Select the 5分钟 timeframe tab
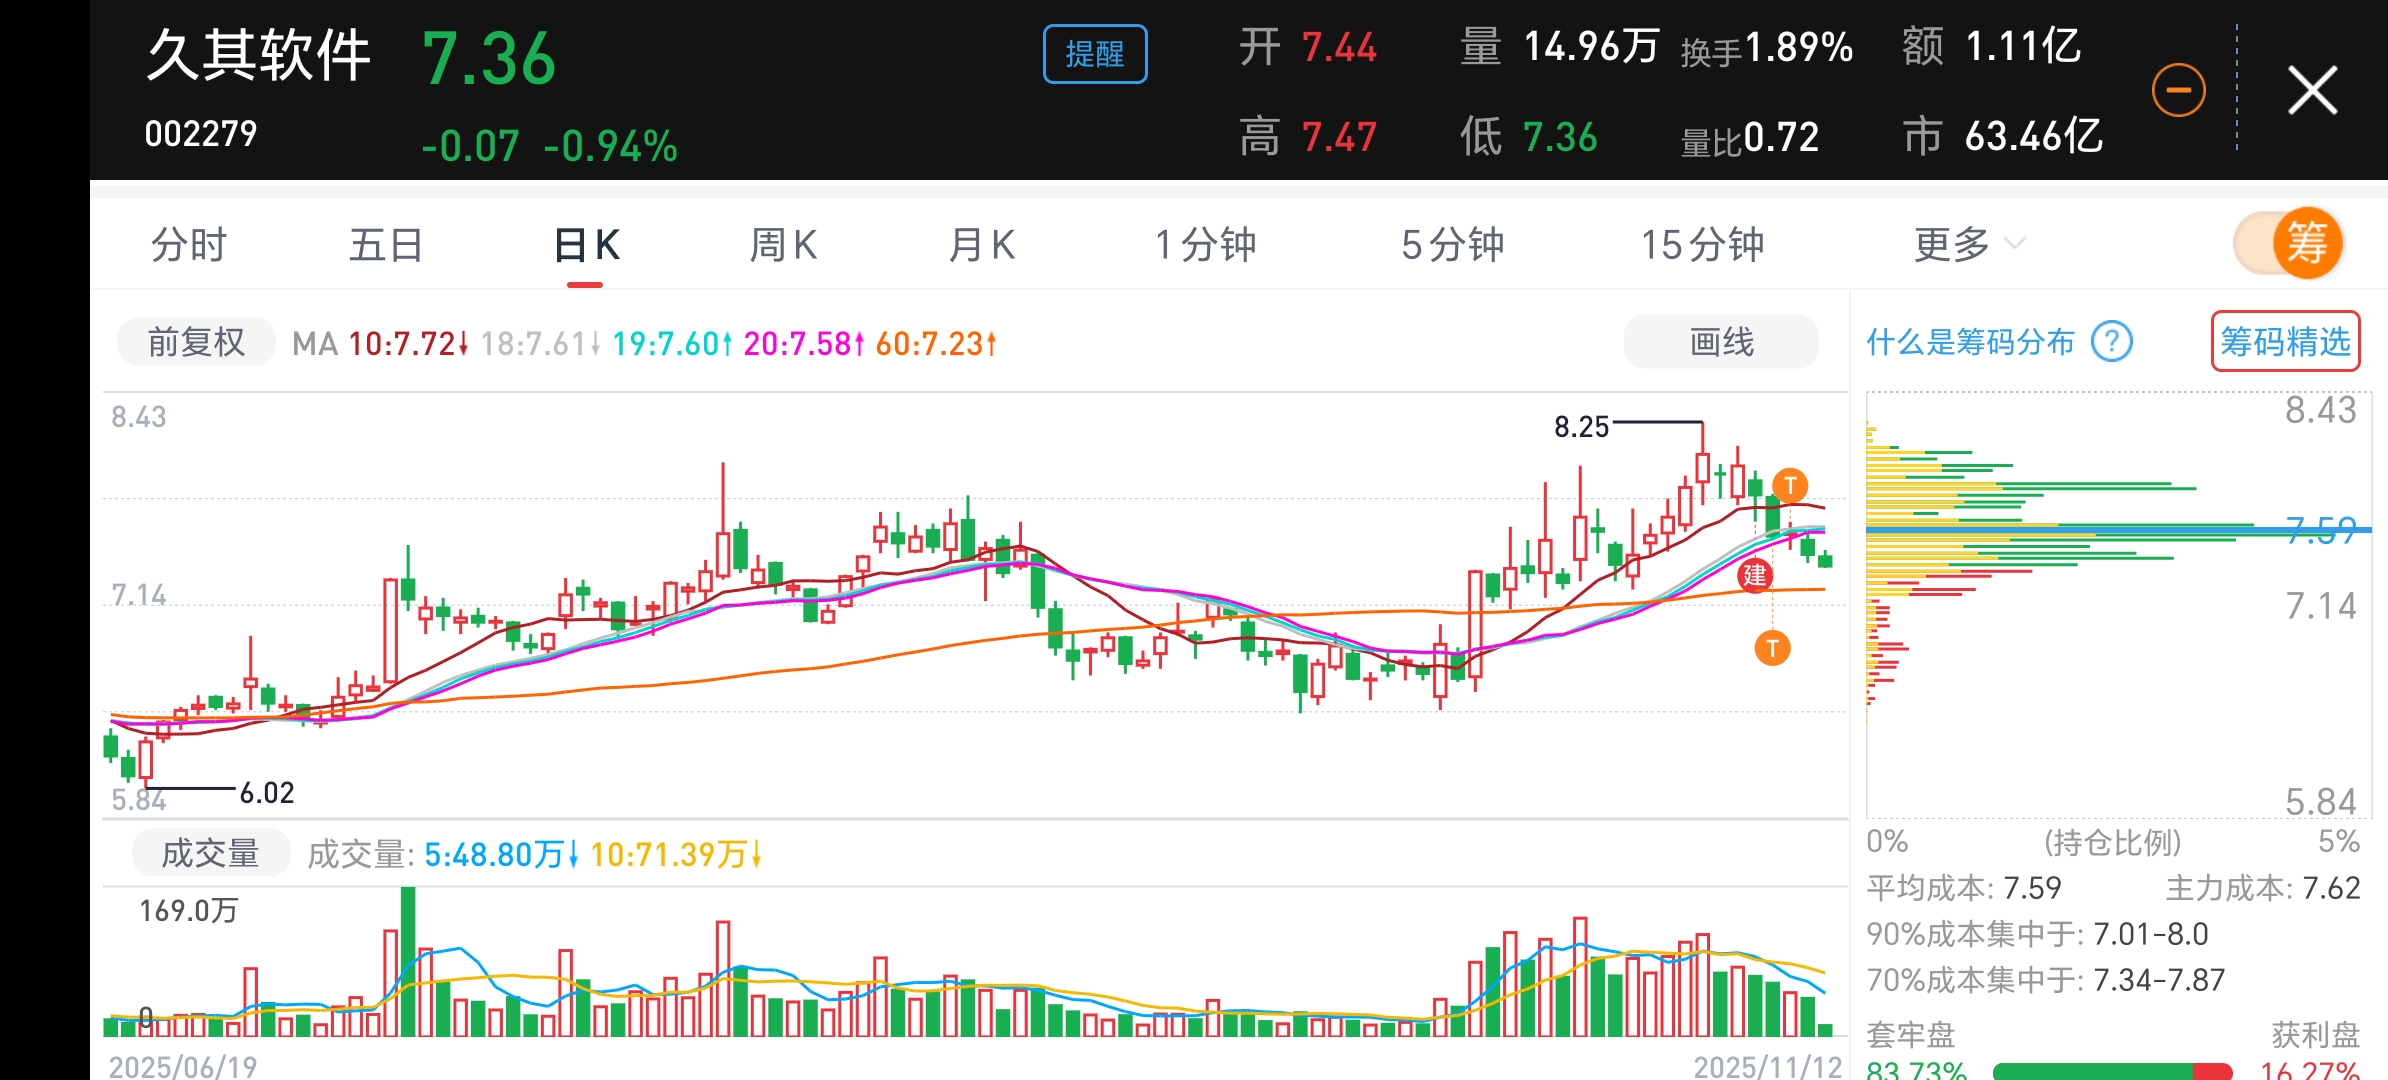 [x=1451, y=244]
